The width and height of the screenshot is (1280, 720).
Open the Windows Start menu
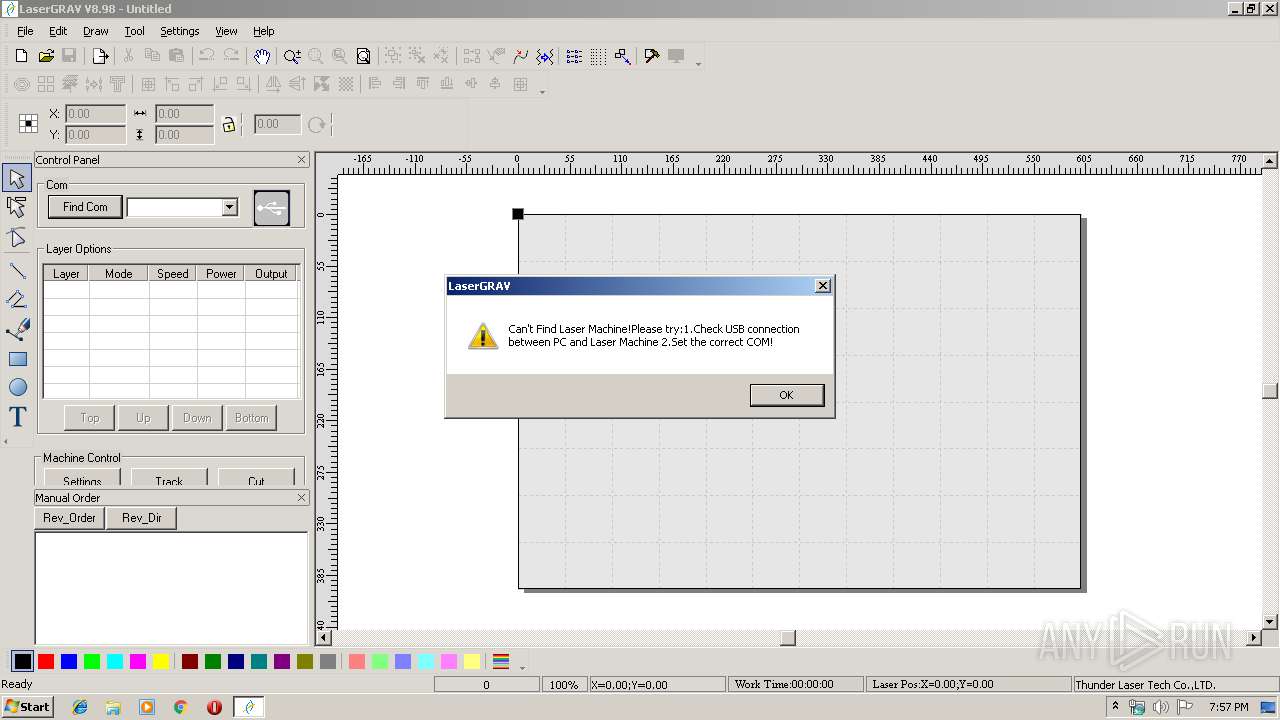pyautogui.click(x=28, y=707)
